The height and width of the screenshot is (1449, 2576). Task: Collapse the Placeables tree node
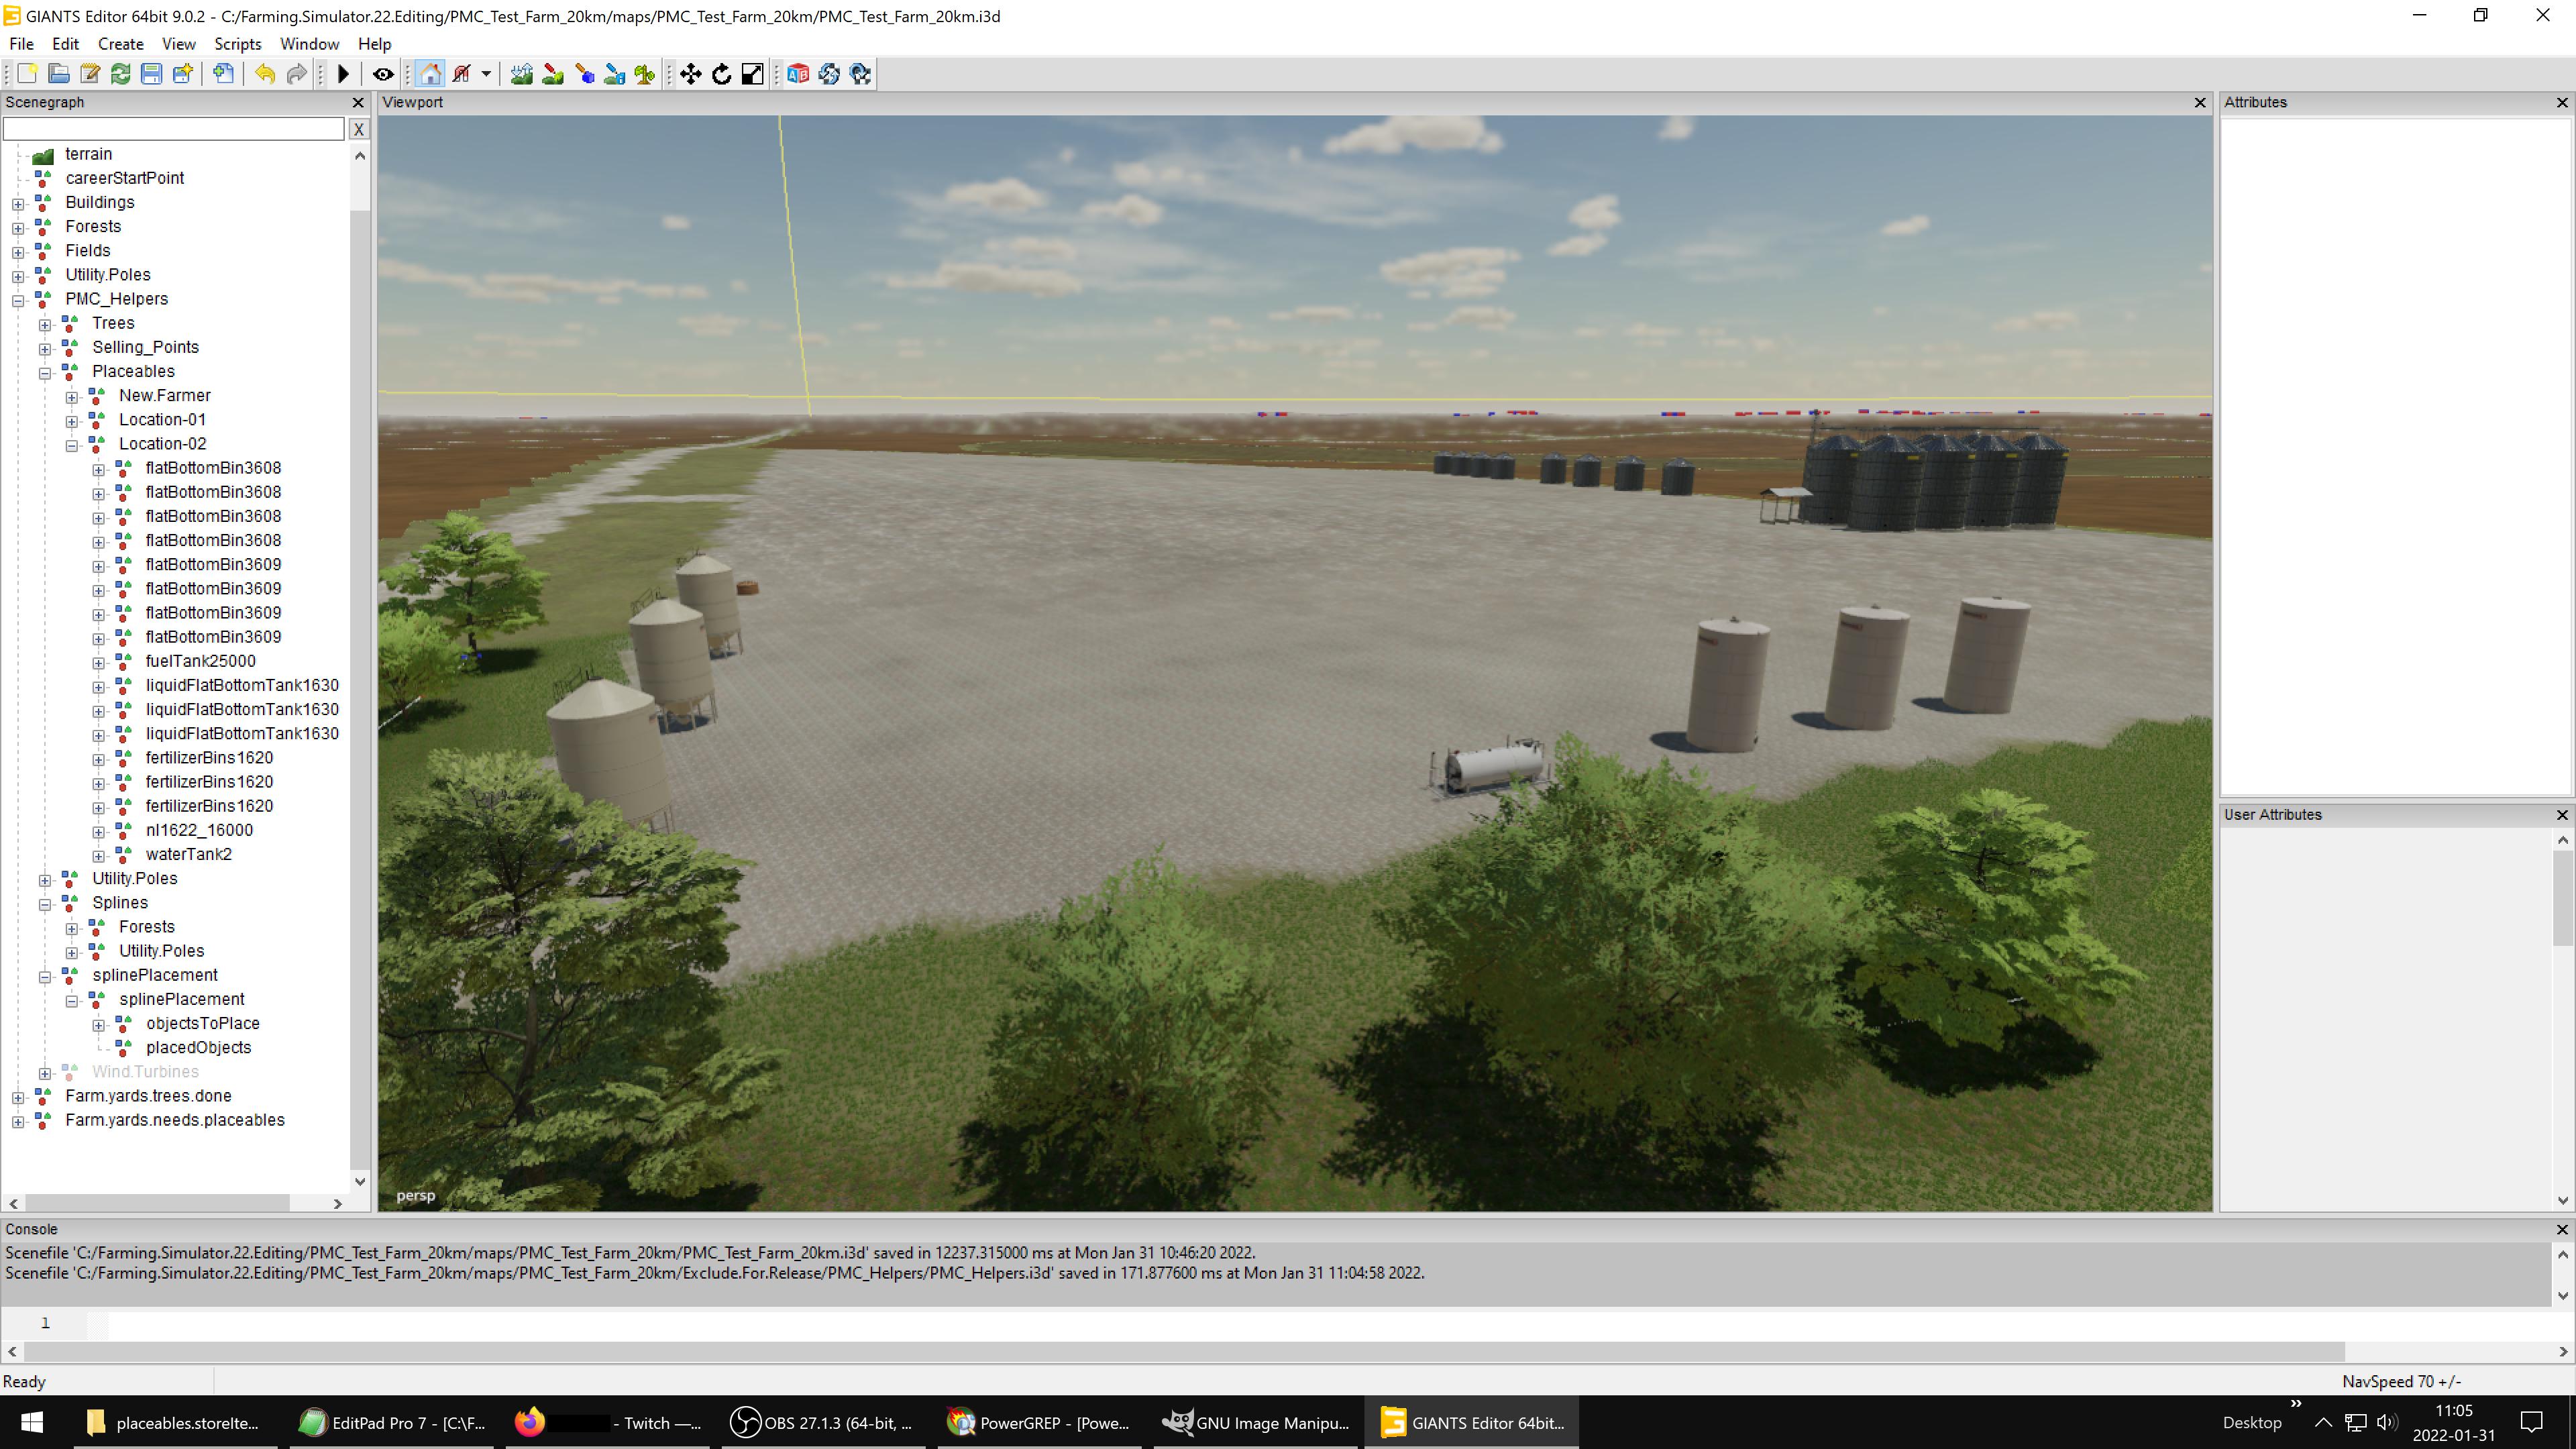[45, 373]
